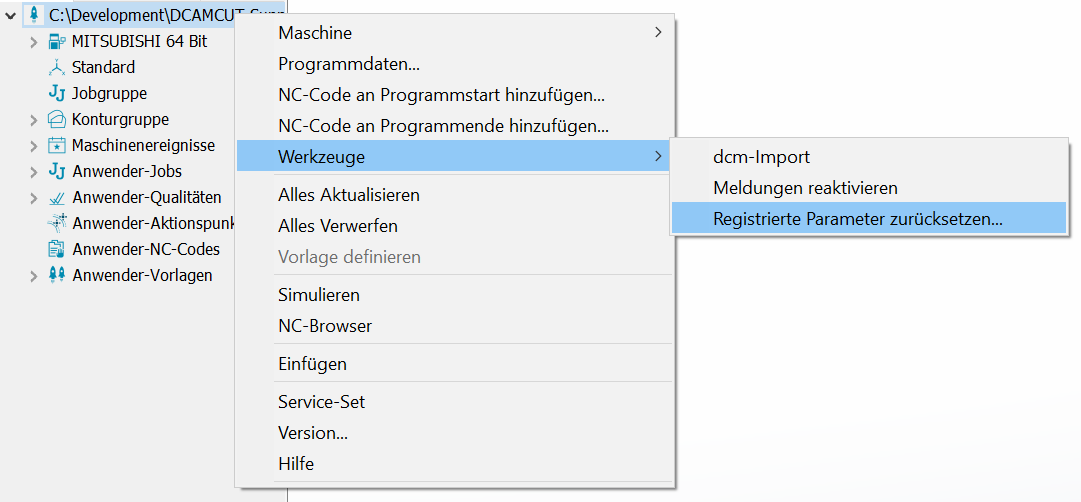
Task: Open the NC-Browser menu entry
Action: point(324,326)
